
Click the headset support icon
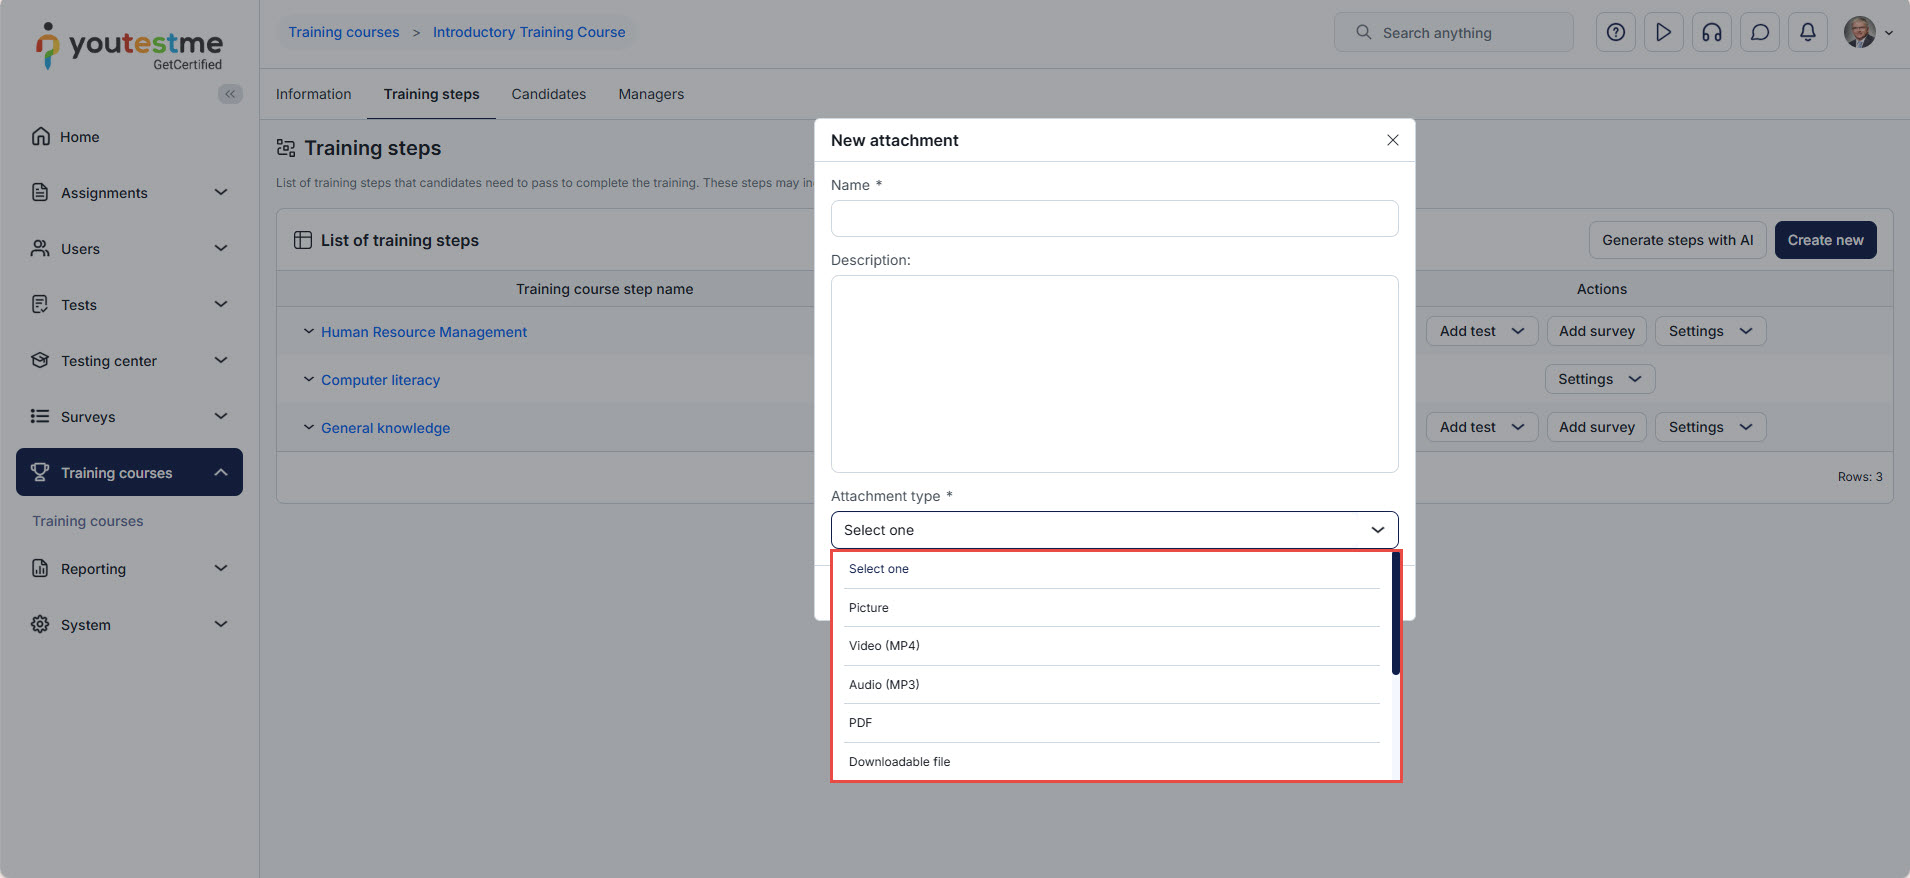point(1711,33)
